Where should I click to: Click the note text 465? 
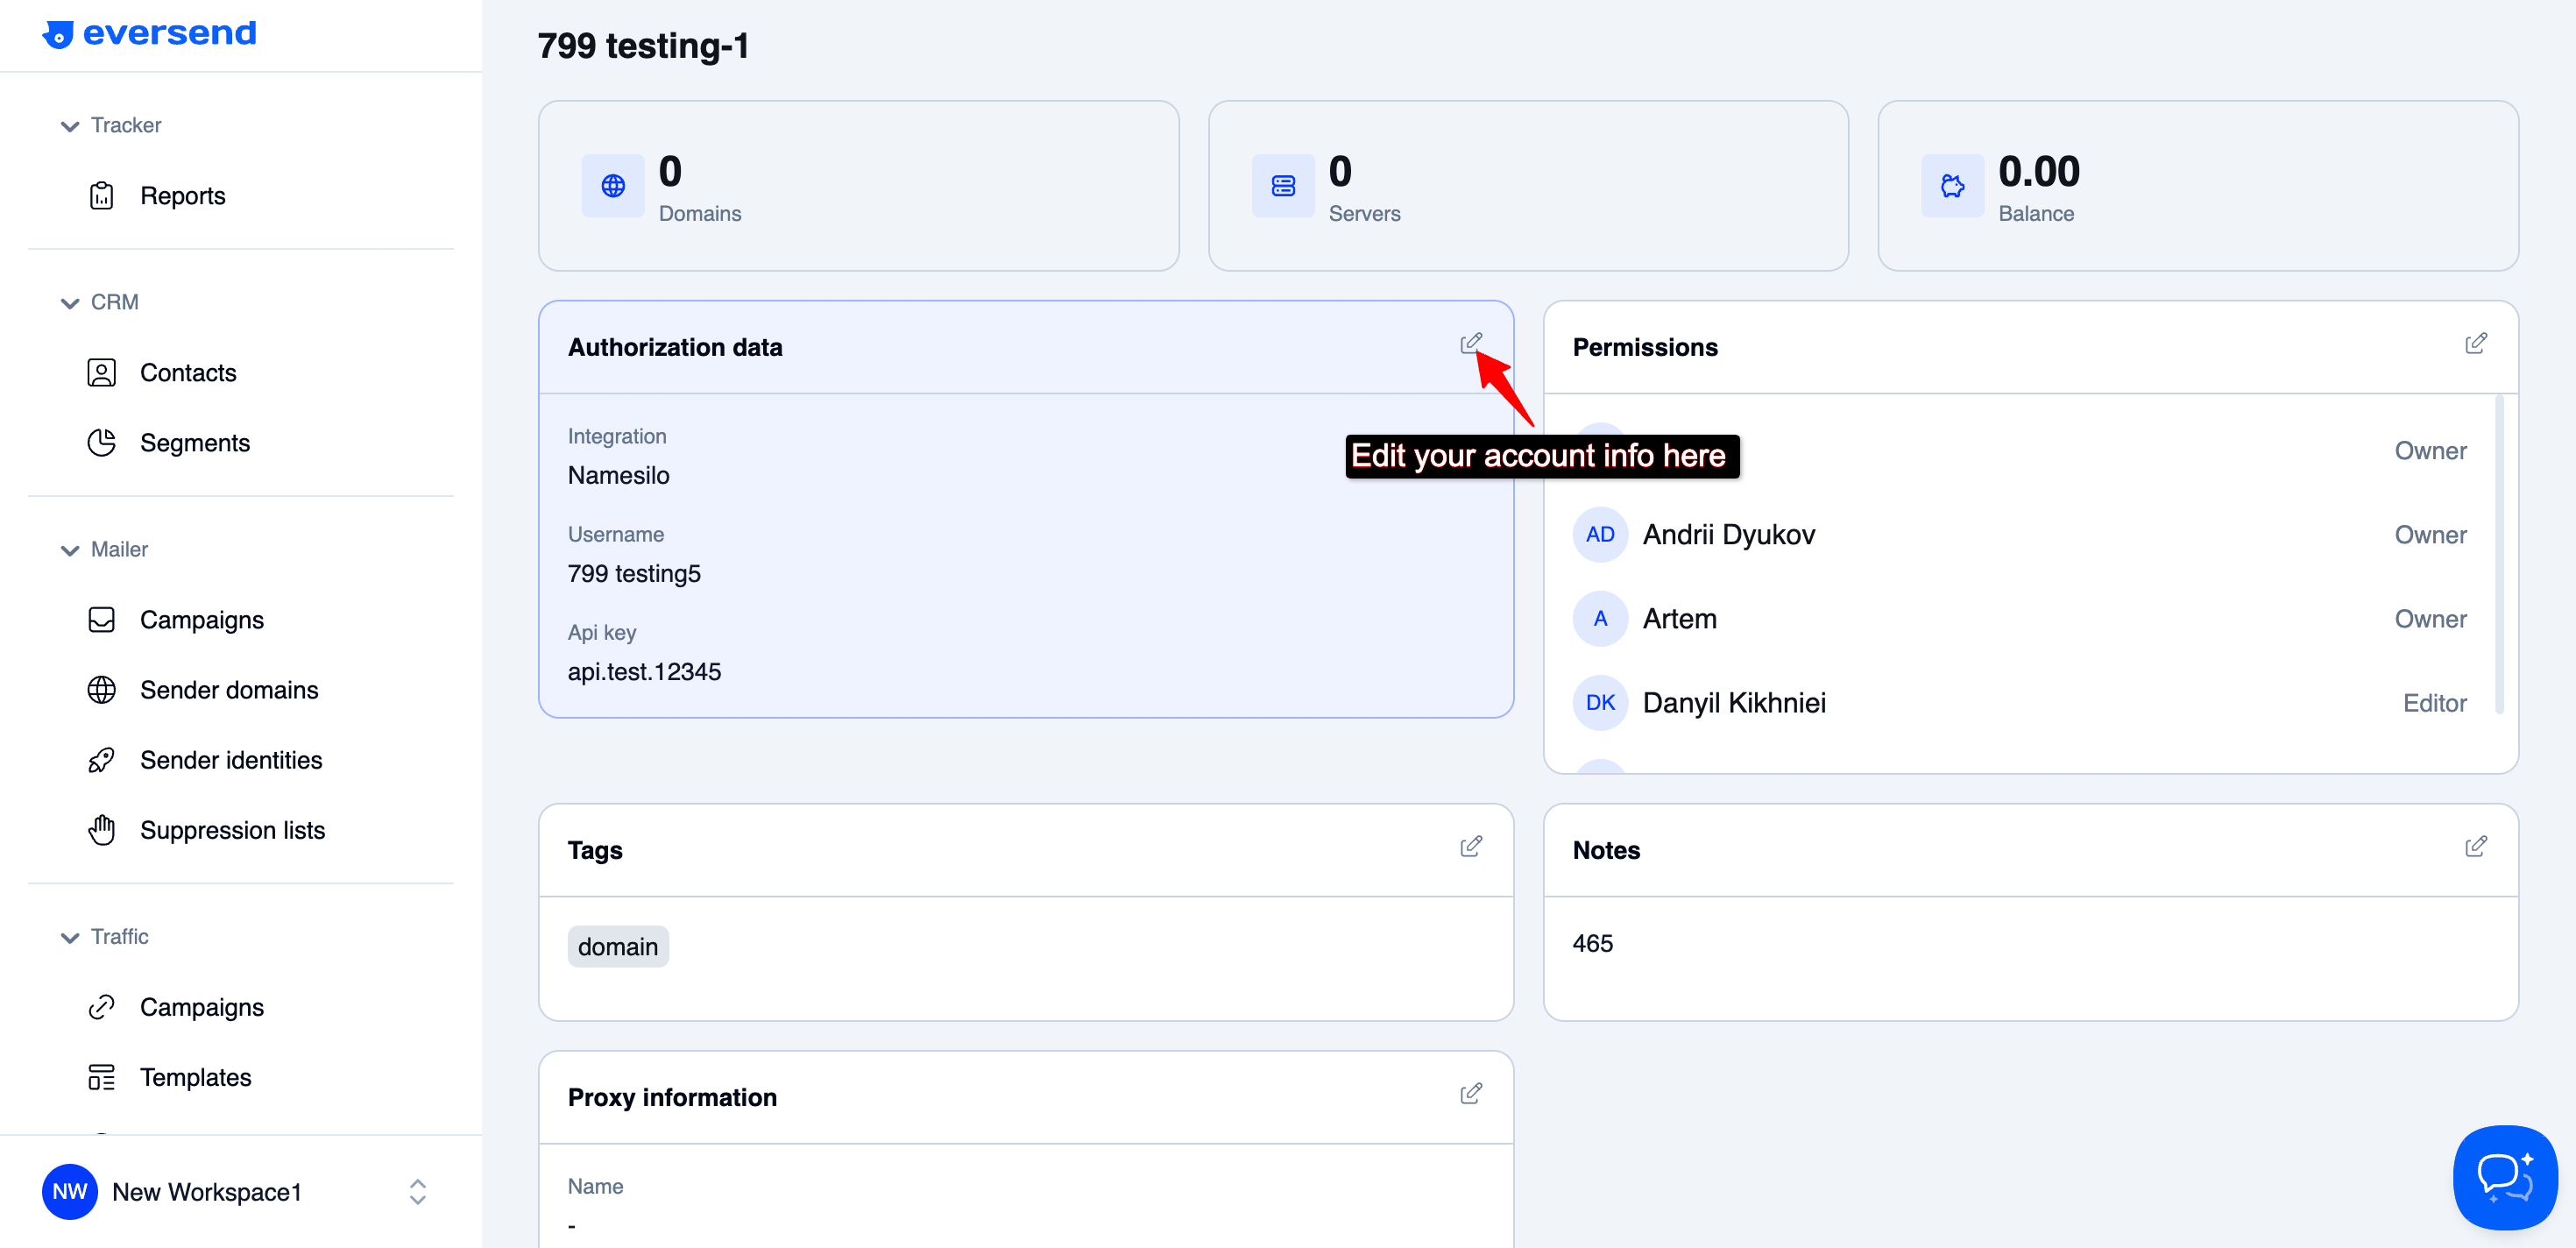[x=1592, y=944]
